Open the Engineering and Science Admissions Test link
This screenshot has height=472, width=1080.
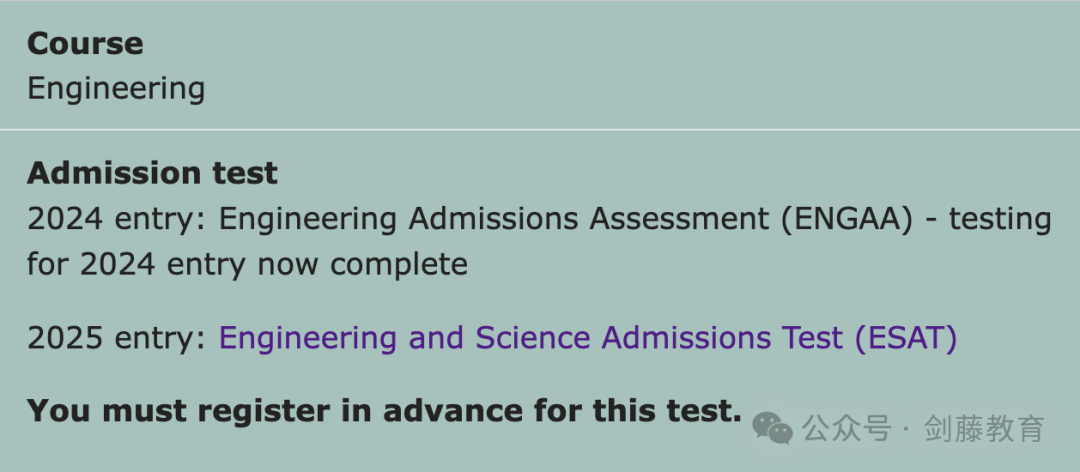pos(588,338)
